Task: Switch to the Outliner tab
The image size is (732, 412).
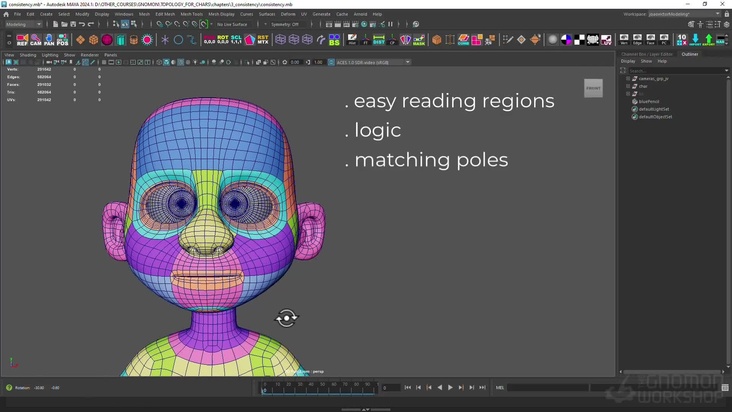Action: tap(690, 54)
